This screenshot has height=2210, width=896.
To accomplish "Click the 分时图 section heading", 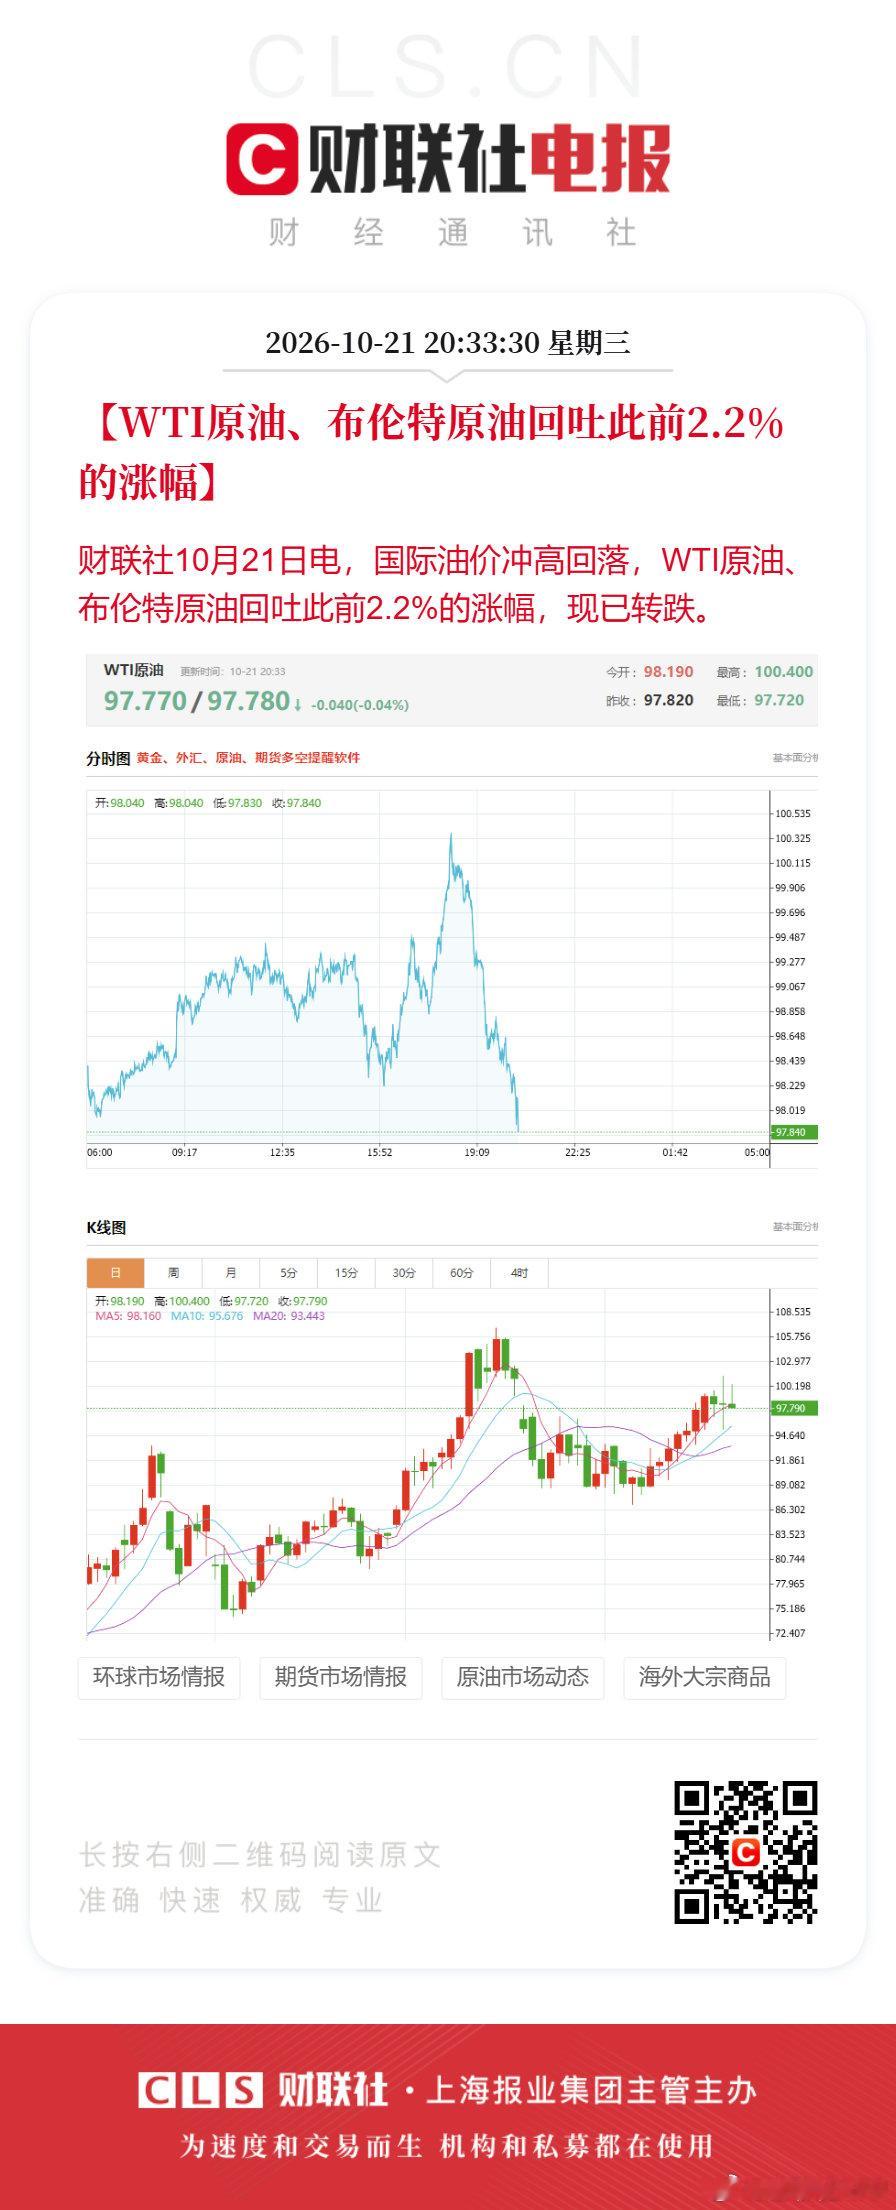I will [x=108, y=758].
